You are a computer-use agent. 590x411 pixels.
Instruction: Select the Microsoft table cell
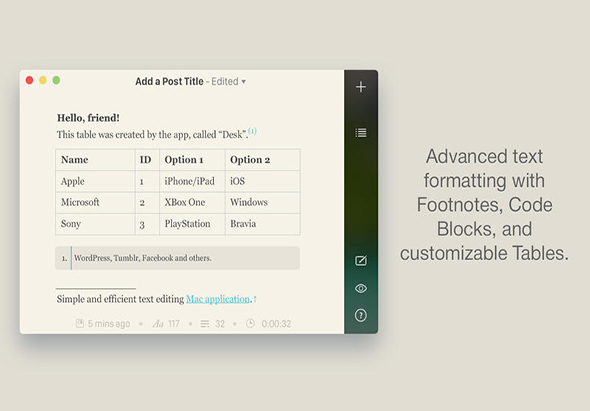pos(95,203)
